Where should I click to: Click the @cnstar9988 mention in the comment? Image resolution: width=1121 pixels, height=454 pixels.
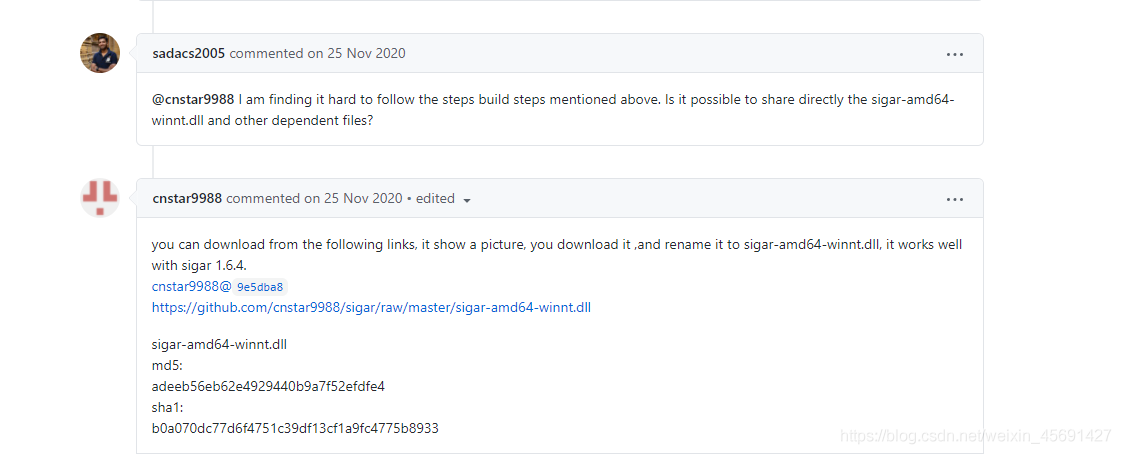pyautogui.click(x=193, y=99)
